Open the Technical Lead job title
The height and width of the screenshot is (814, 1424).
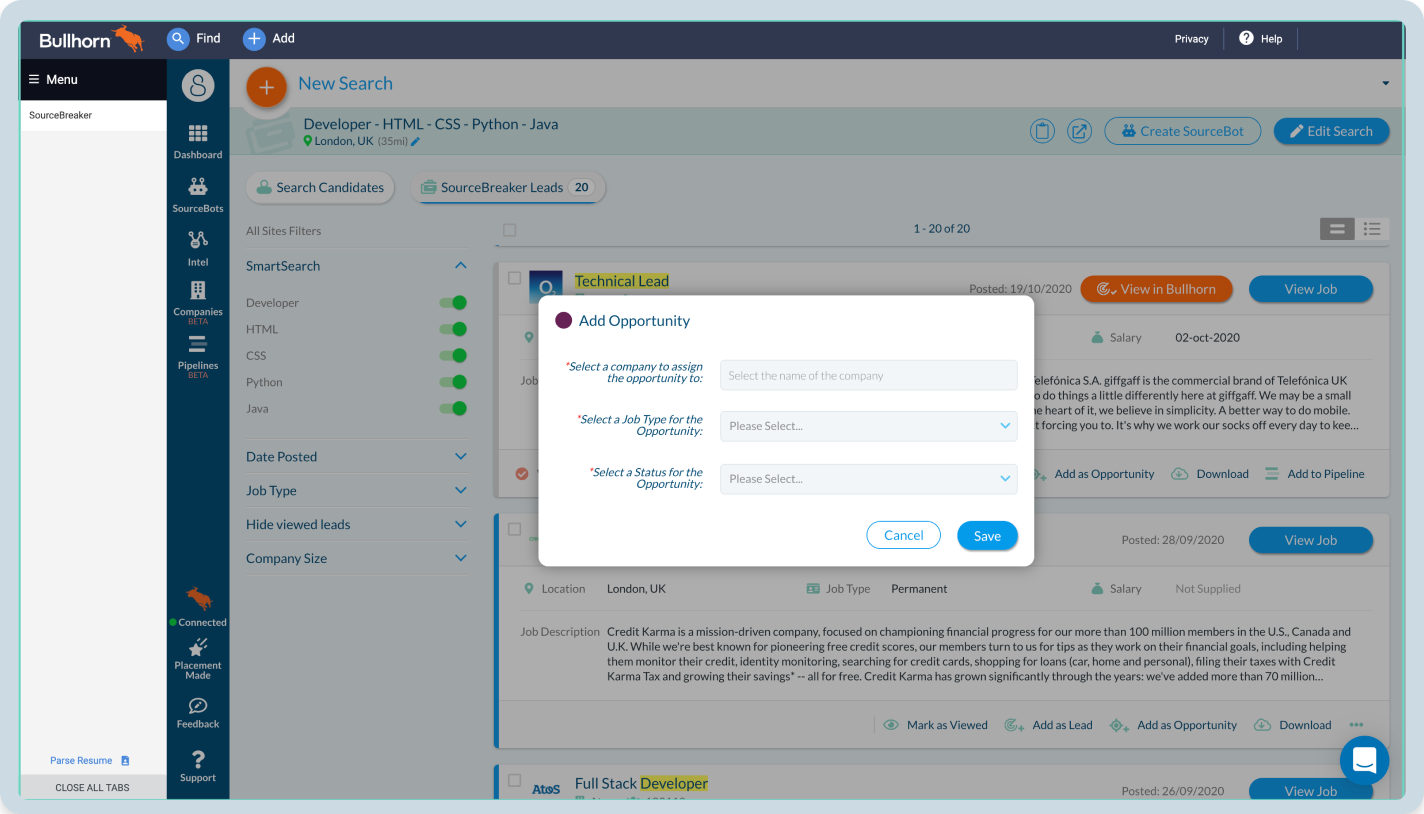tap(622, 281)
